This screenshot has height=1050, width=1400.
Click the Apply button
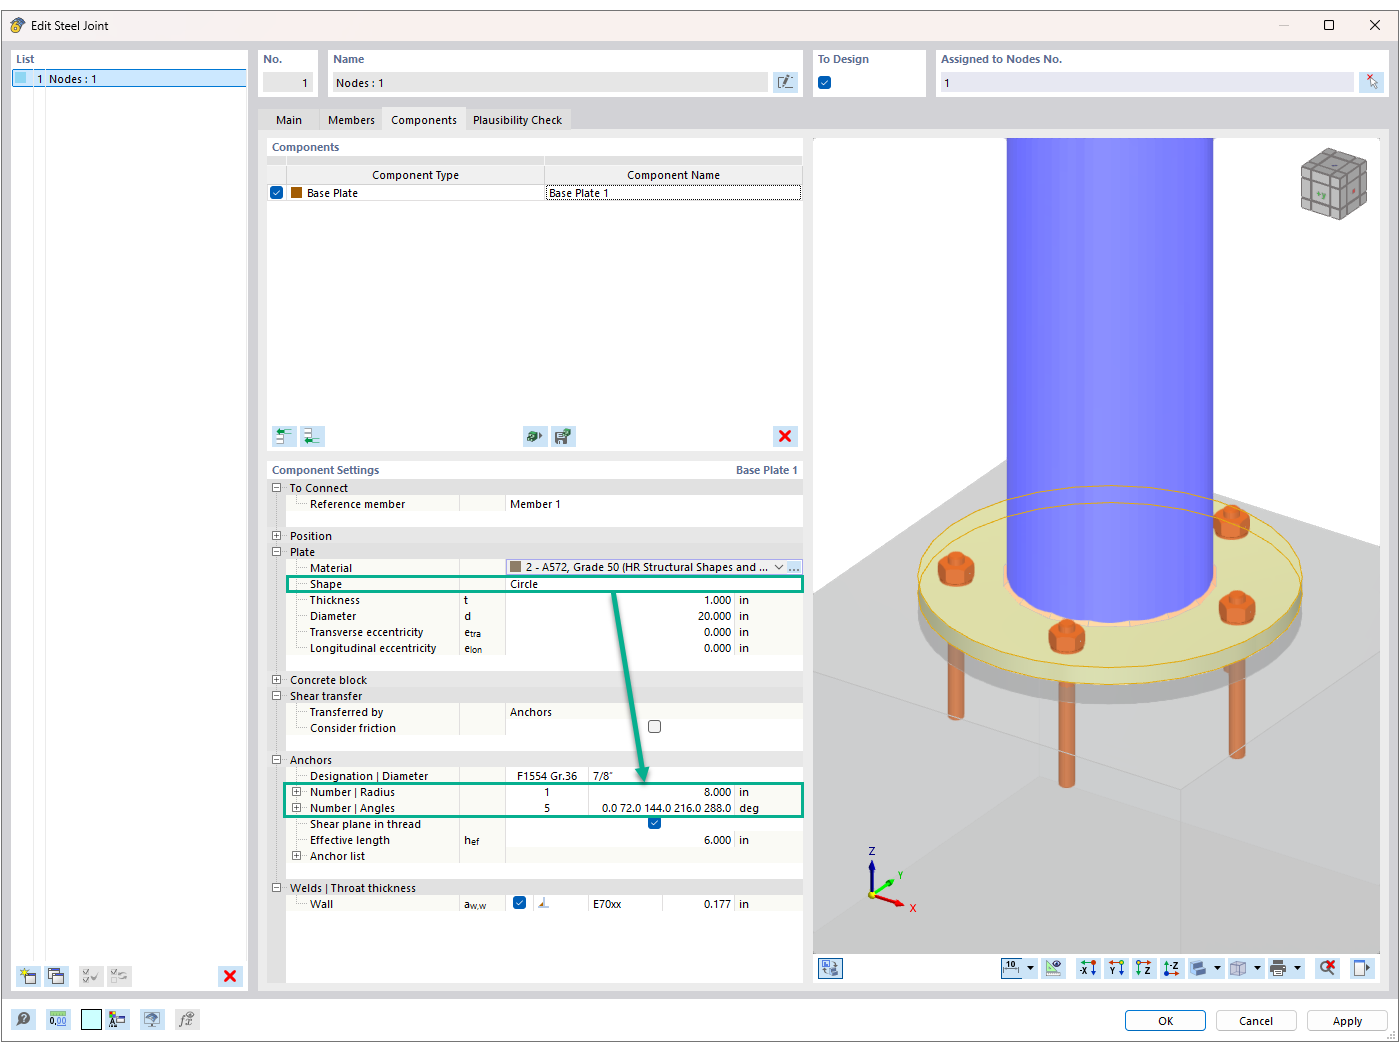(1347, 1020)
